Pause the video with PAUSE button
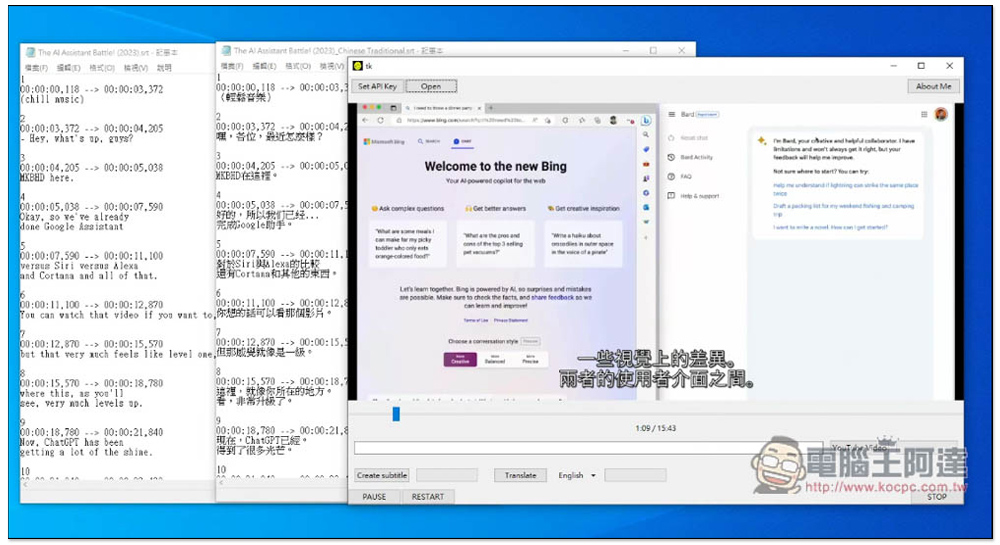 374,497
